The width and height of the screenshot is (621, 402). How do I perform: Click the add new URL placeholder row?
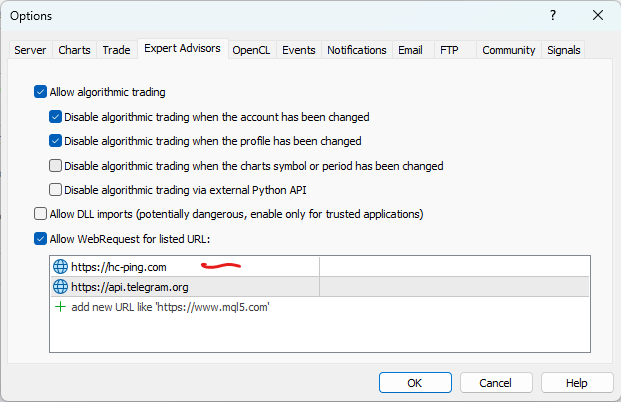tap(170, 307)
